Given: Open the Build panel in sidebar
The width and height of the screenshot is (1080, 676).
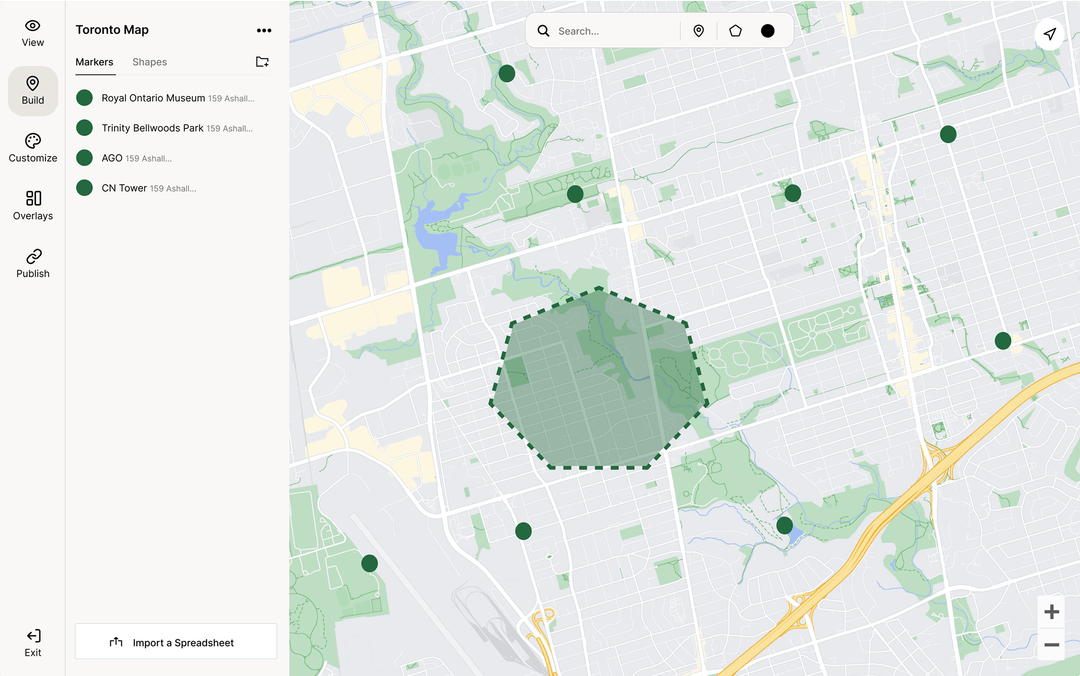Looking at the screenshot, I should tap(32, 90).
